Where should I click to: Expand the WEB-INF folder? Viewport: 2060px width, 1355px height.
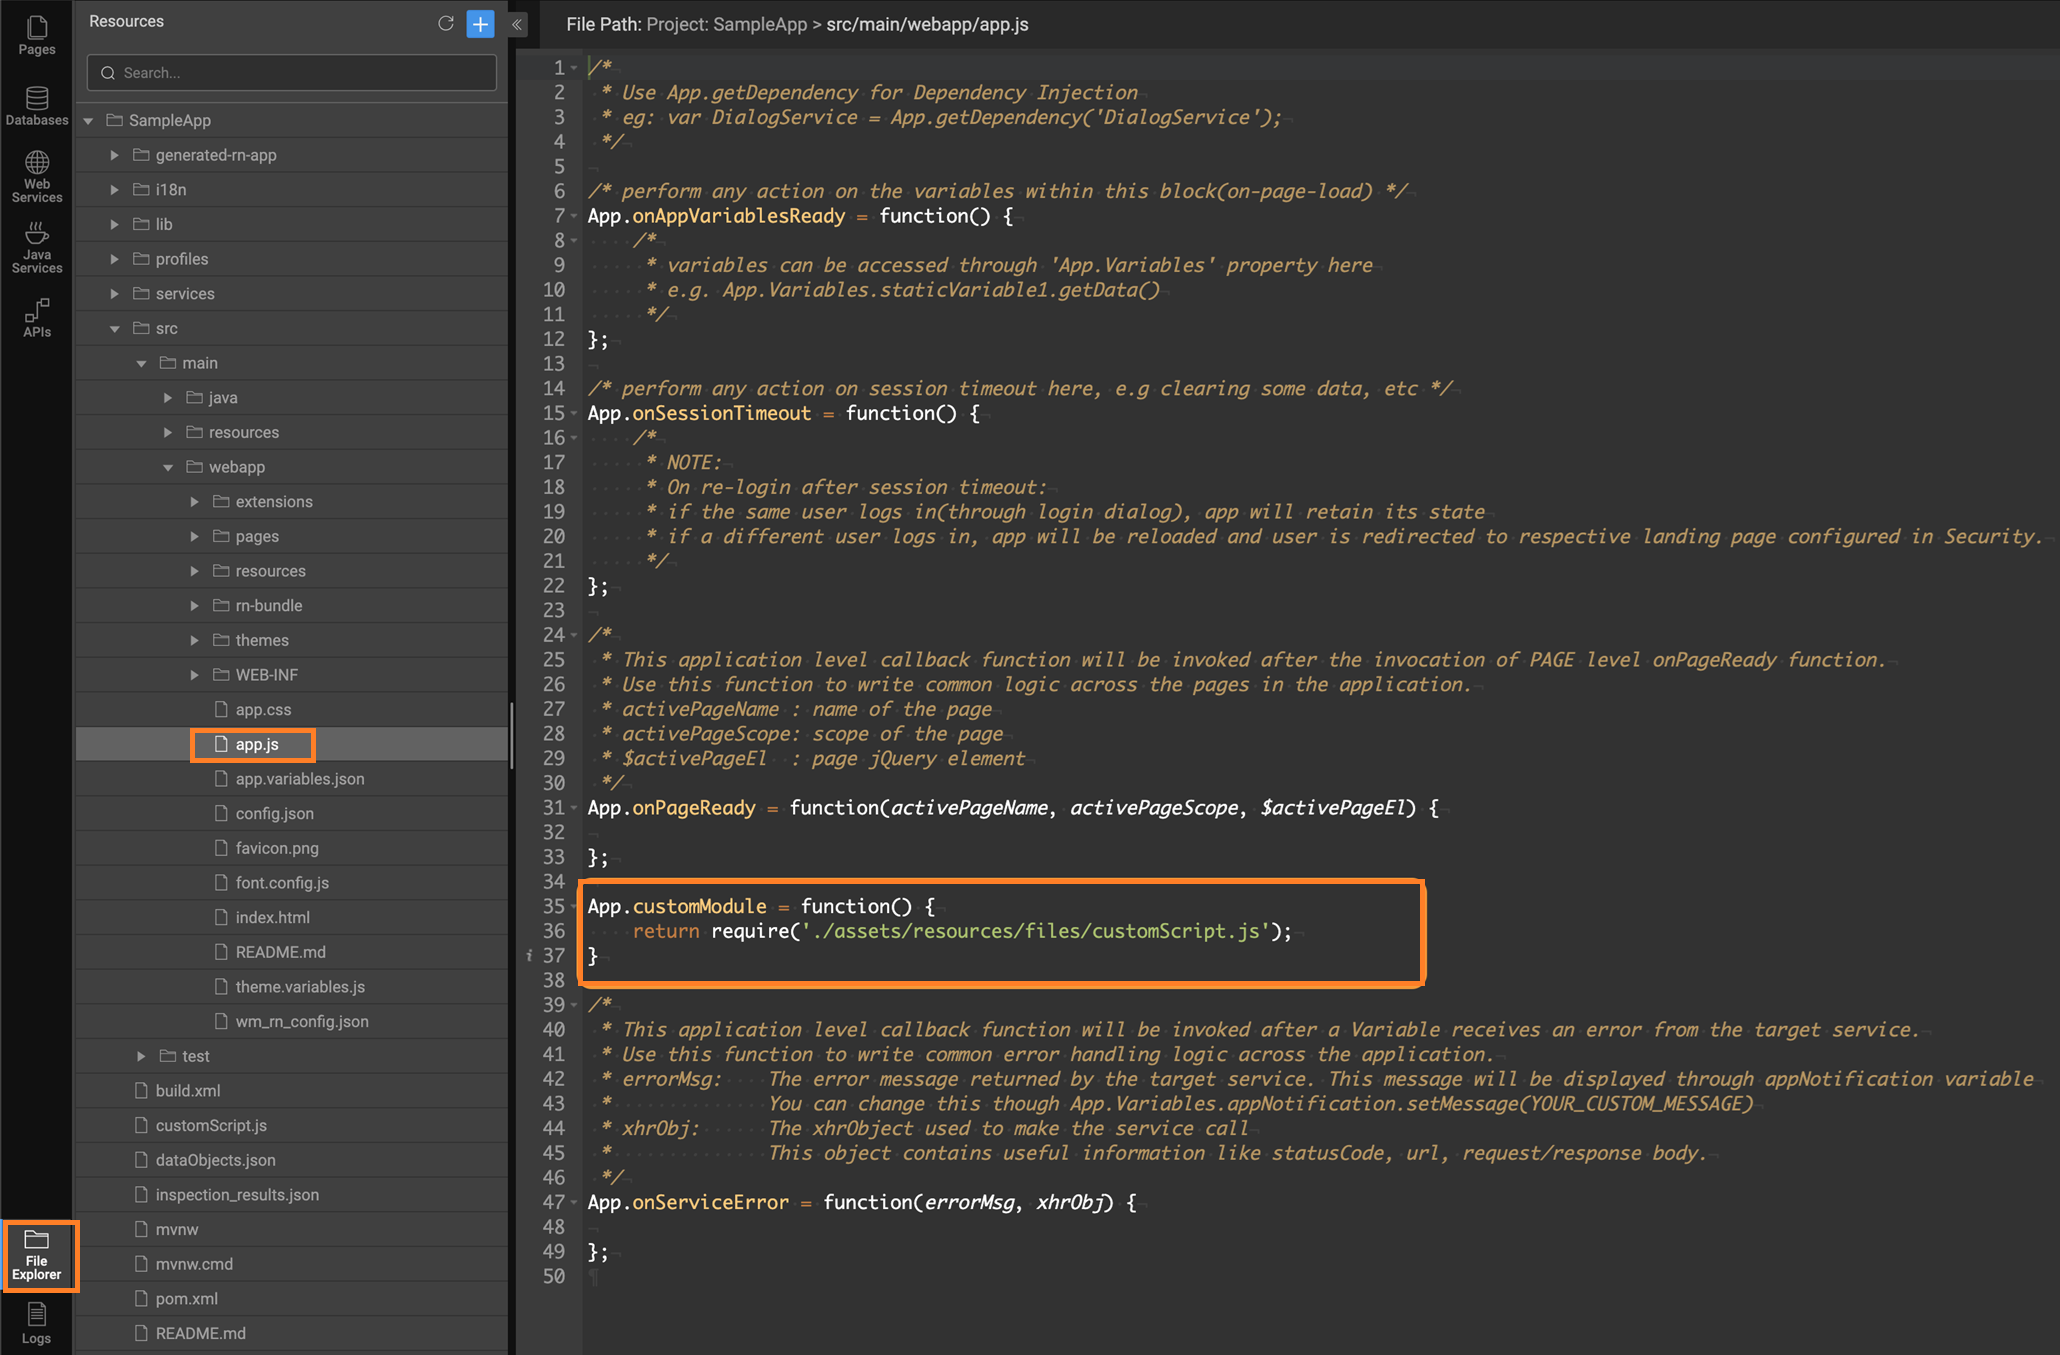click(193, 674)
